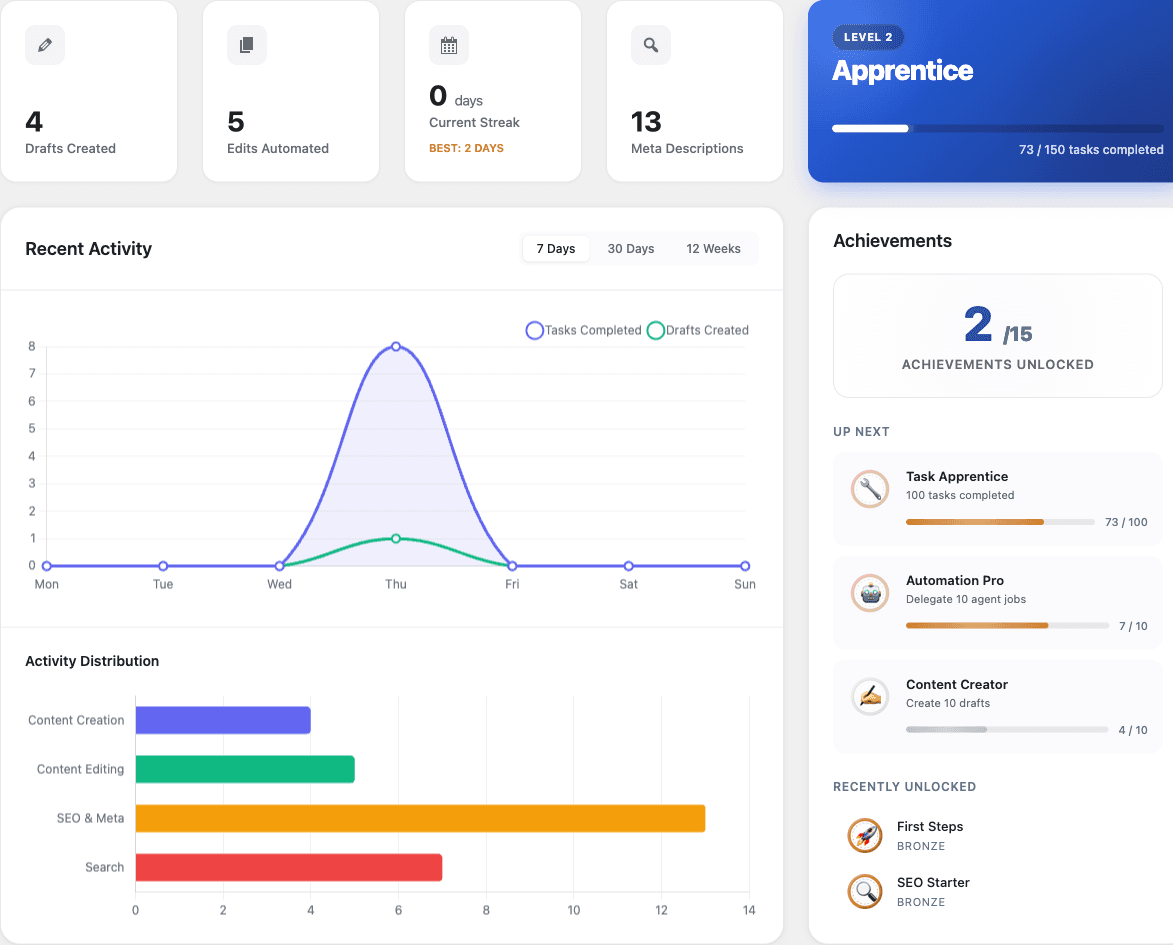Screen dimensions: 1173x945
Task: Click the 'UP NEXT' section label
Action: click(861, 432)
